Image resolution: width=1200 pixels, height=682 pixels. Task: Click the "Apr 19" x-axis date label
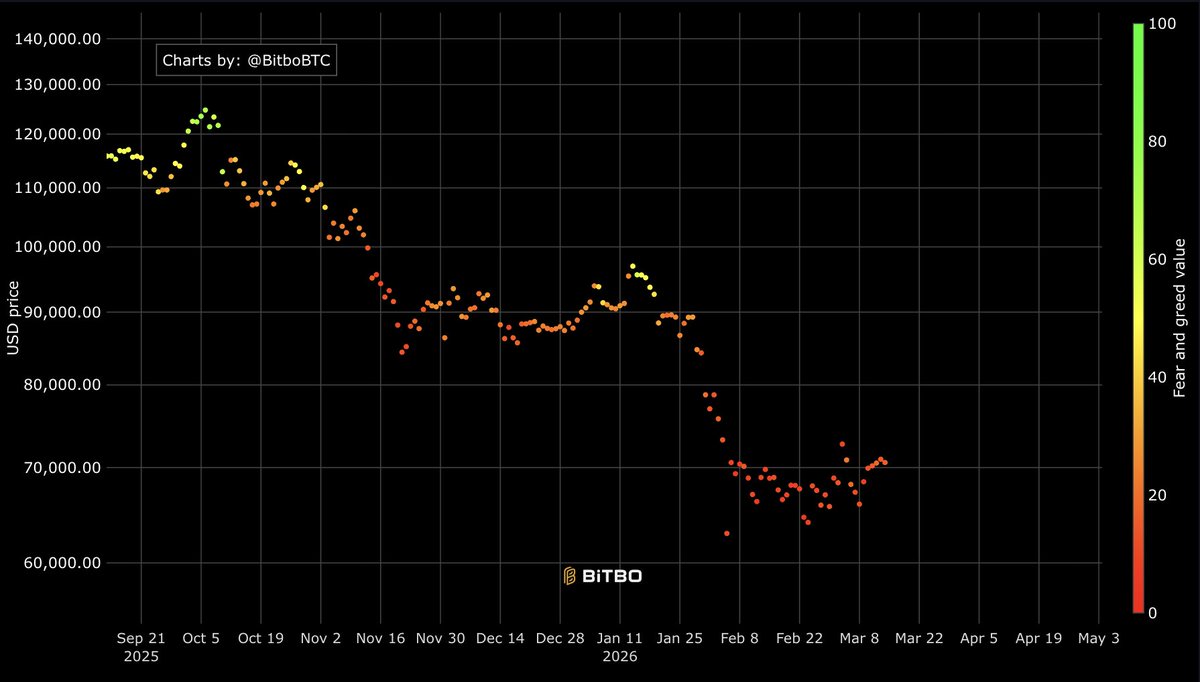[x=1040, y=639]
